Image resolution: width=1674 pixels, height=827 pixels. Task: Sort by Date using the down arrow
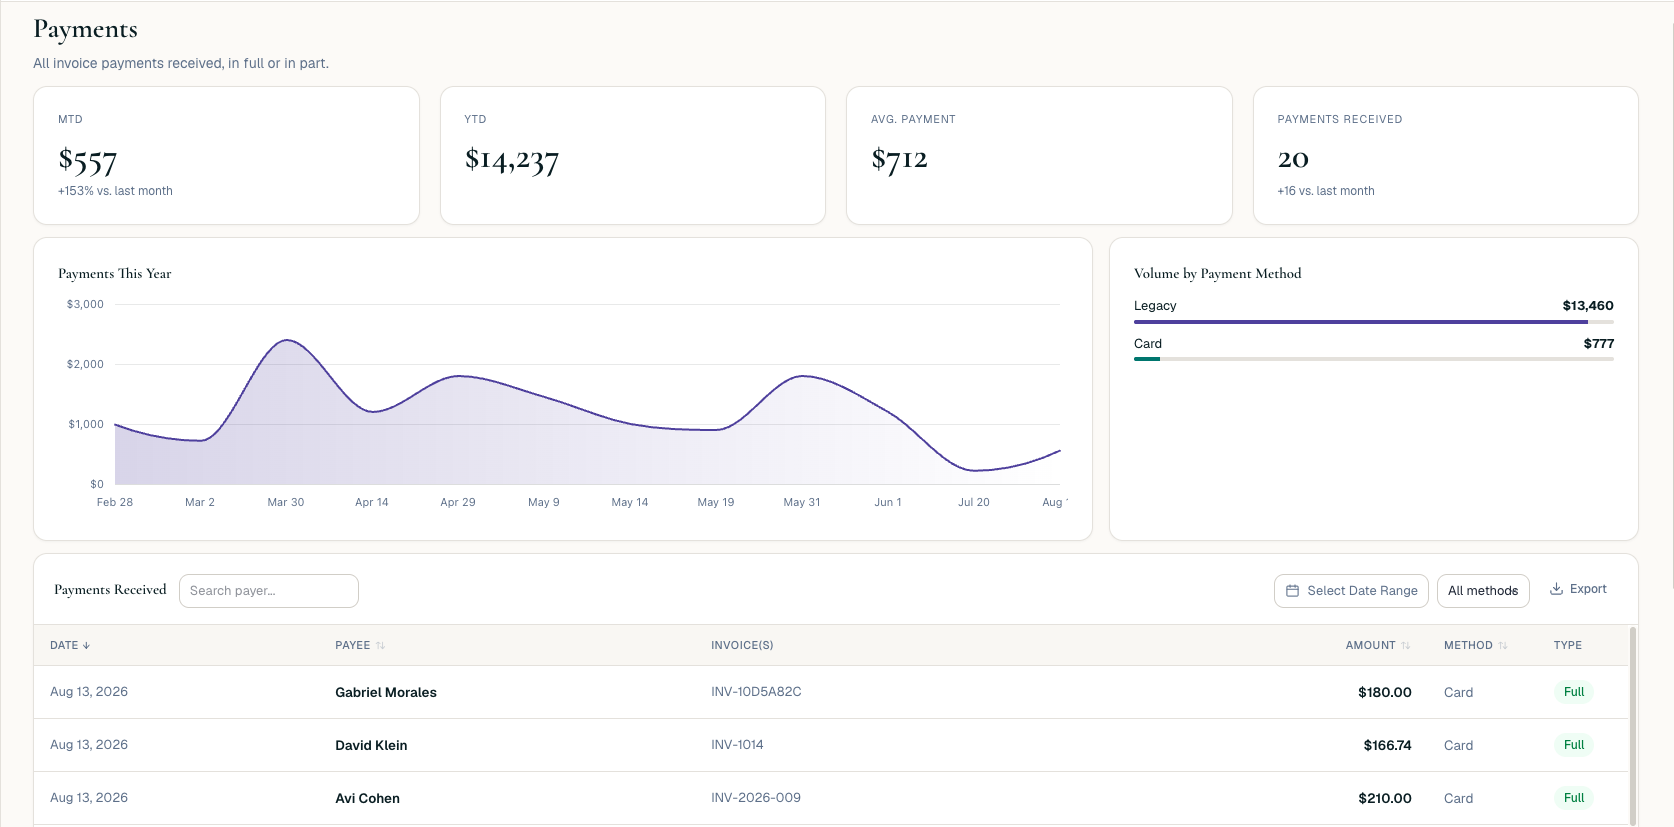[x=86, y=646]
